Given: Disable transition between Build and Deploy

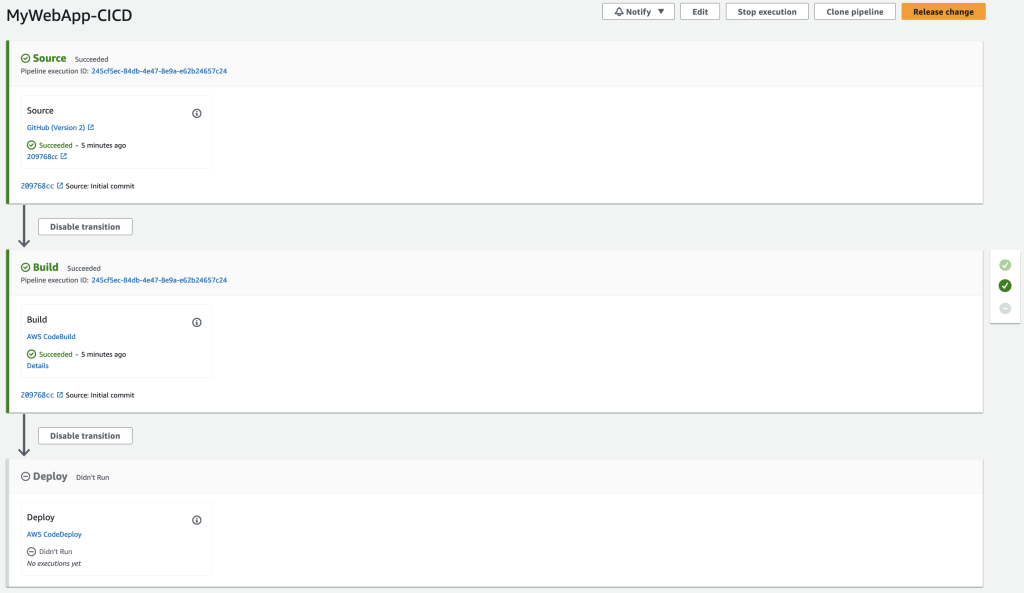Looking at the screenshot, I should tap(85, 436).
